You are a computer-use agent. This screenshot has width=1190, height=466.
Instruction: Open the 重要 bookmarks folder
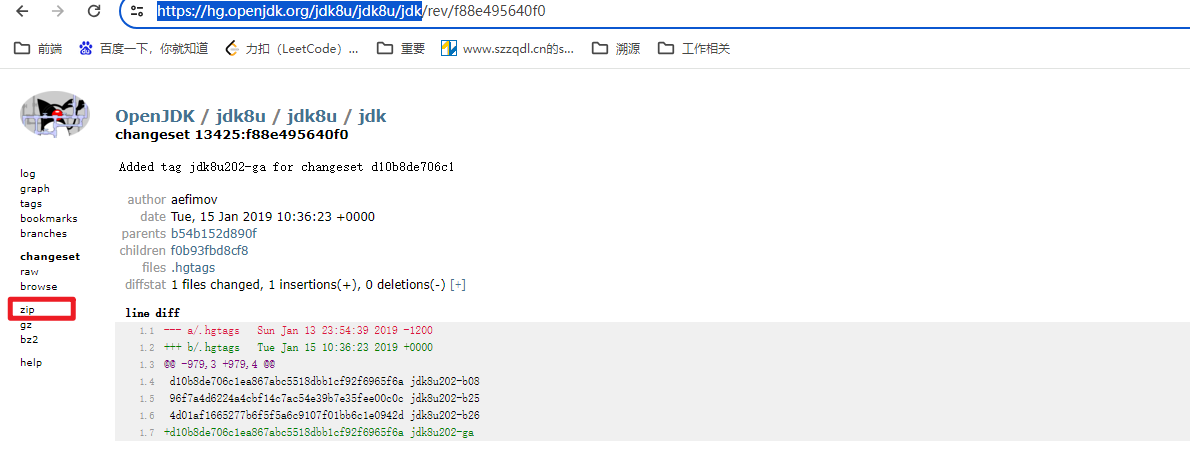(401, 49)
